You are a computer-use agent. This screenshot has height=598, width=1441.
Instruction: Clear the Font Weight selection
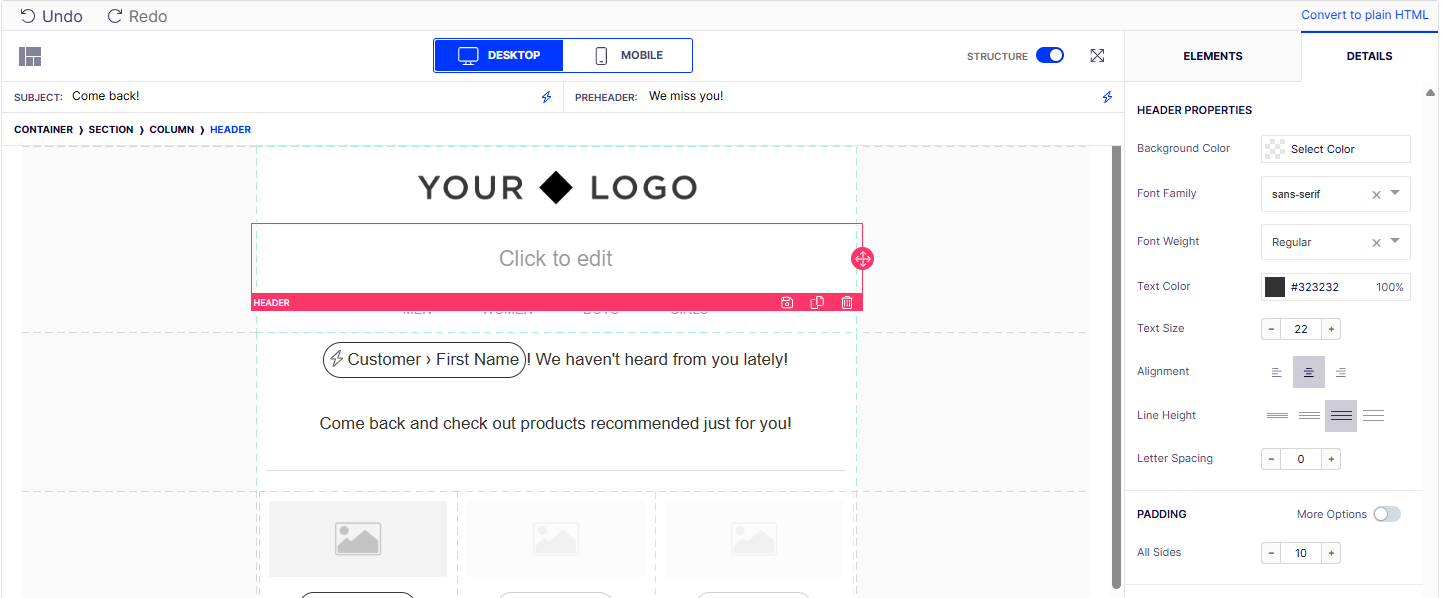point(1376,243)
